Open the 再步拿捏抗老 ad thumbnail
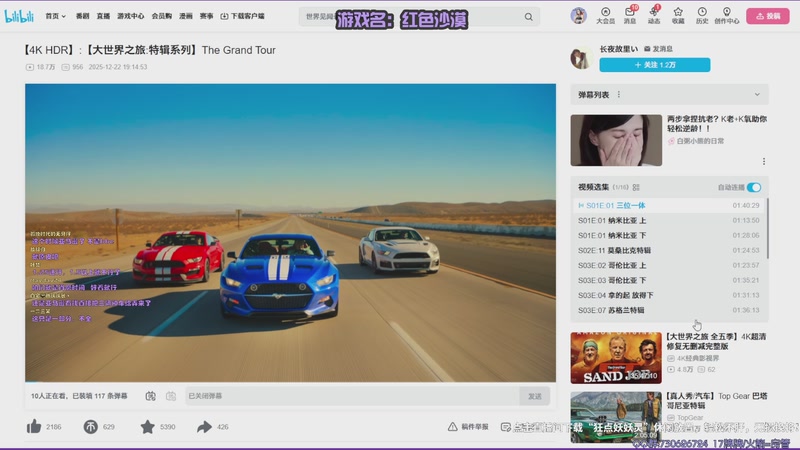This screenshot has width=800, height=450. 616,140
